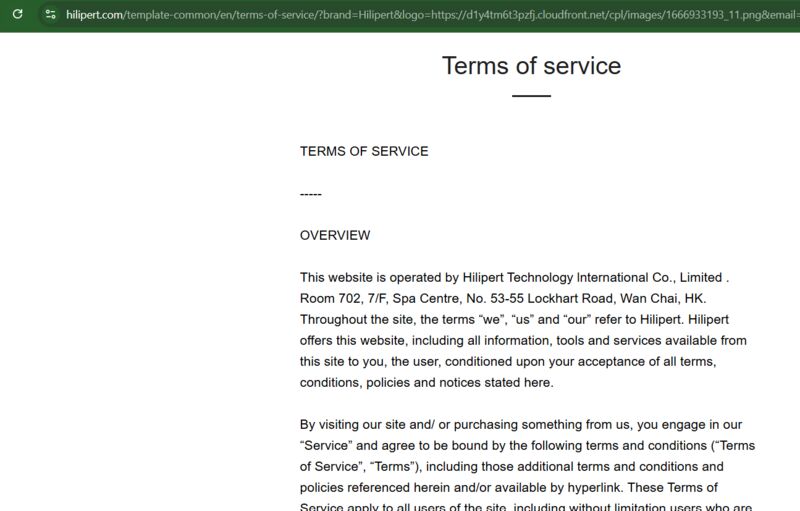
Task: Click the line "conditions, policies and notices stated here."
Action: [x=427, y=382]
